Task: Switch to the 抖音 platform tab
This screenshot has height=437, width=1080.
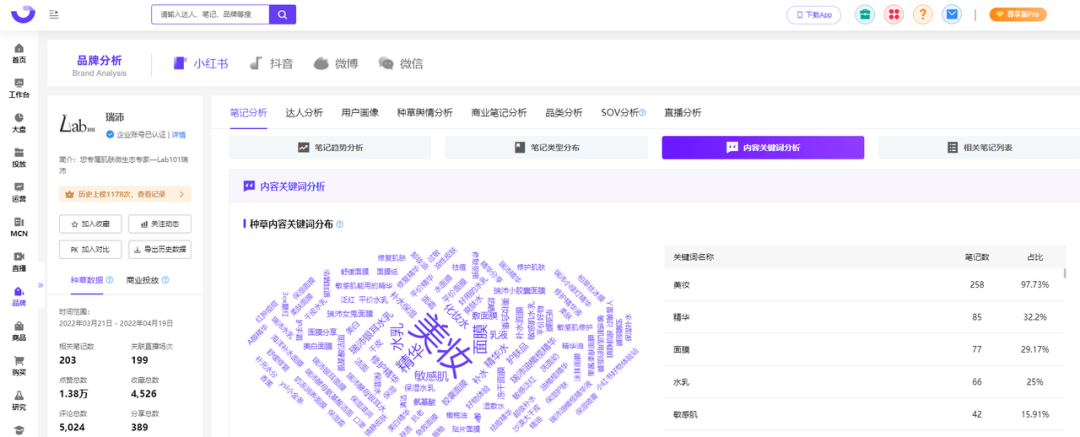Action: point(271,64)
